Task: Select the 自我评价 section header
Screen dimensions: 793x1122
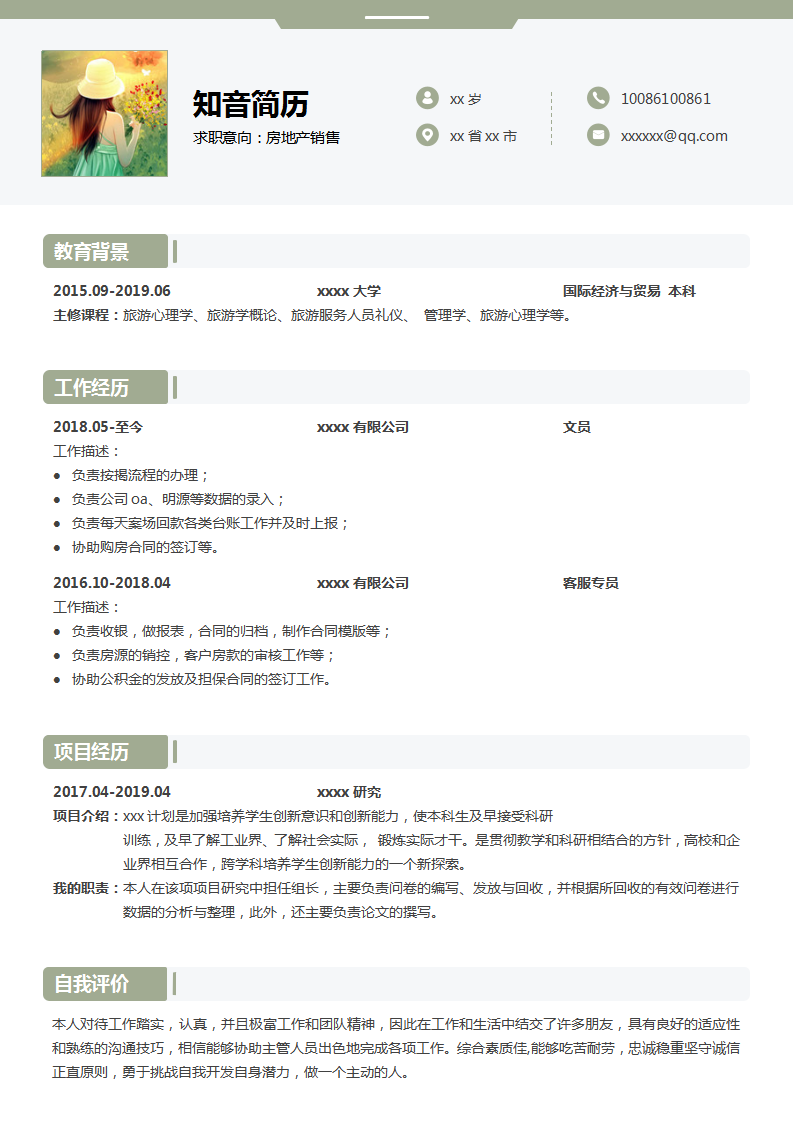Action: 92,984
